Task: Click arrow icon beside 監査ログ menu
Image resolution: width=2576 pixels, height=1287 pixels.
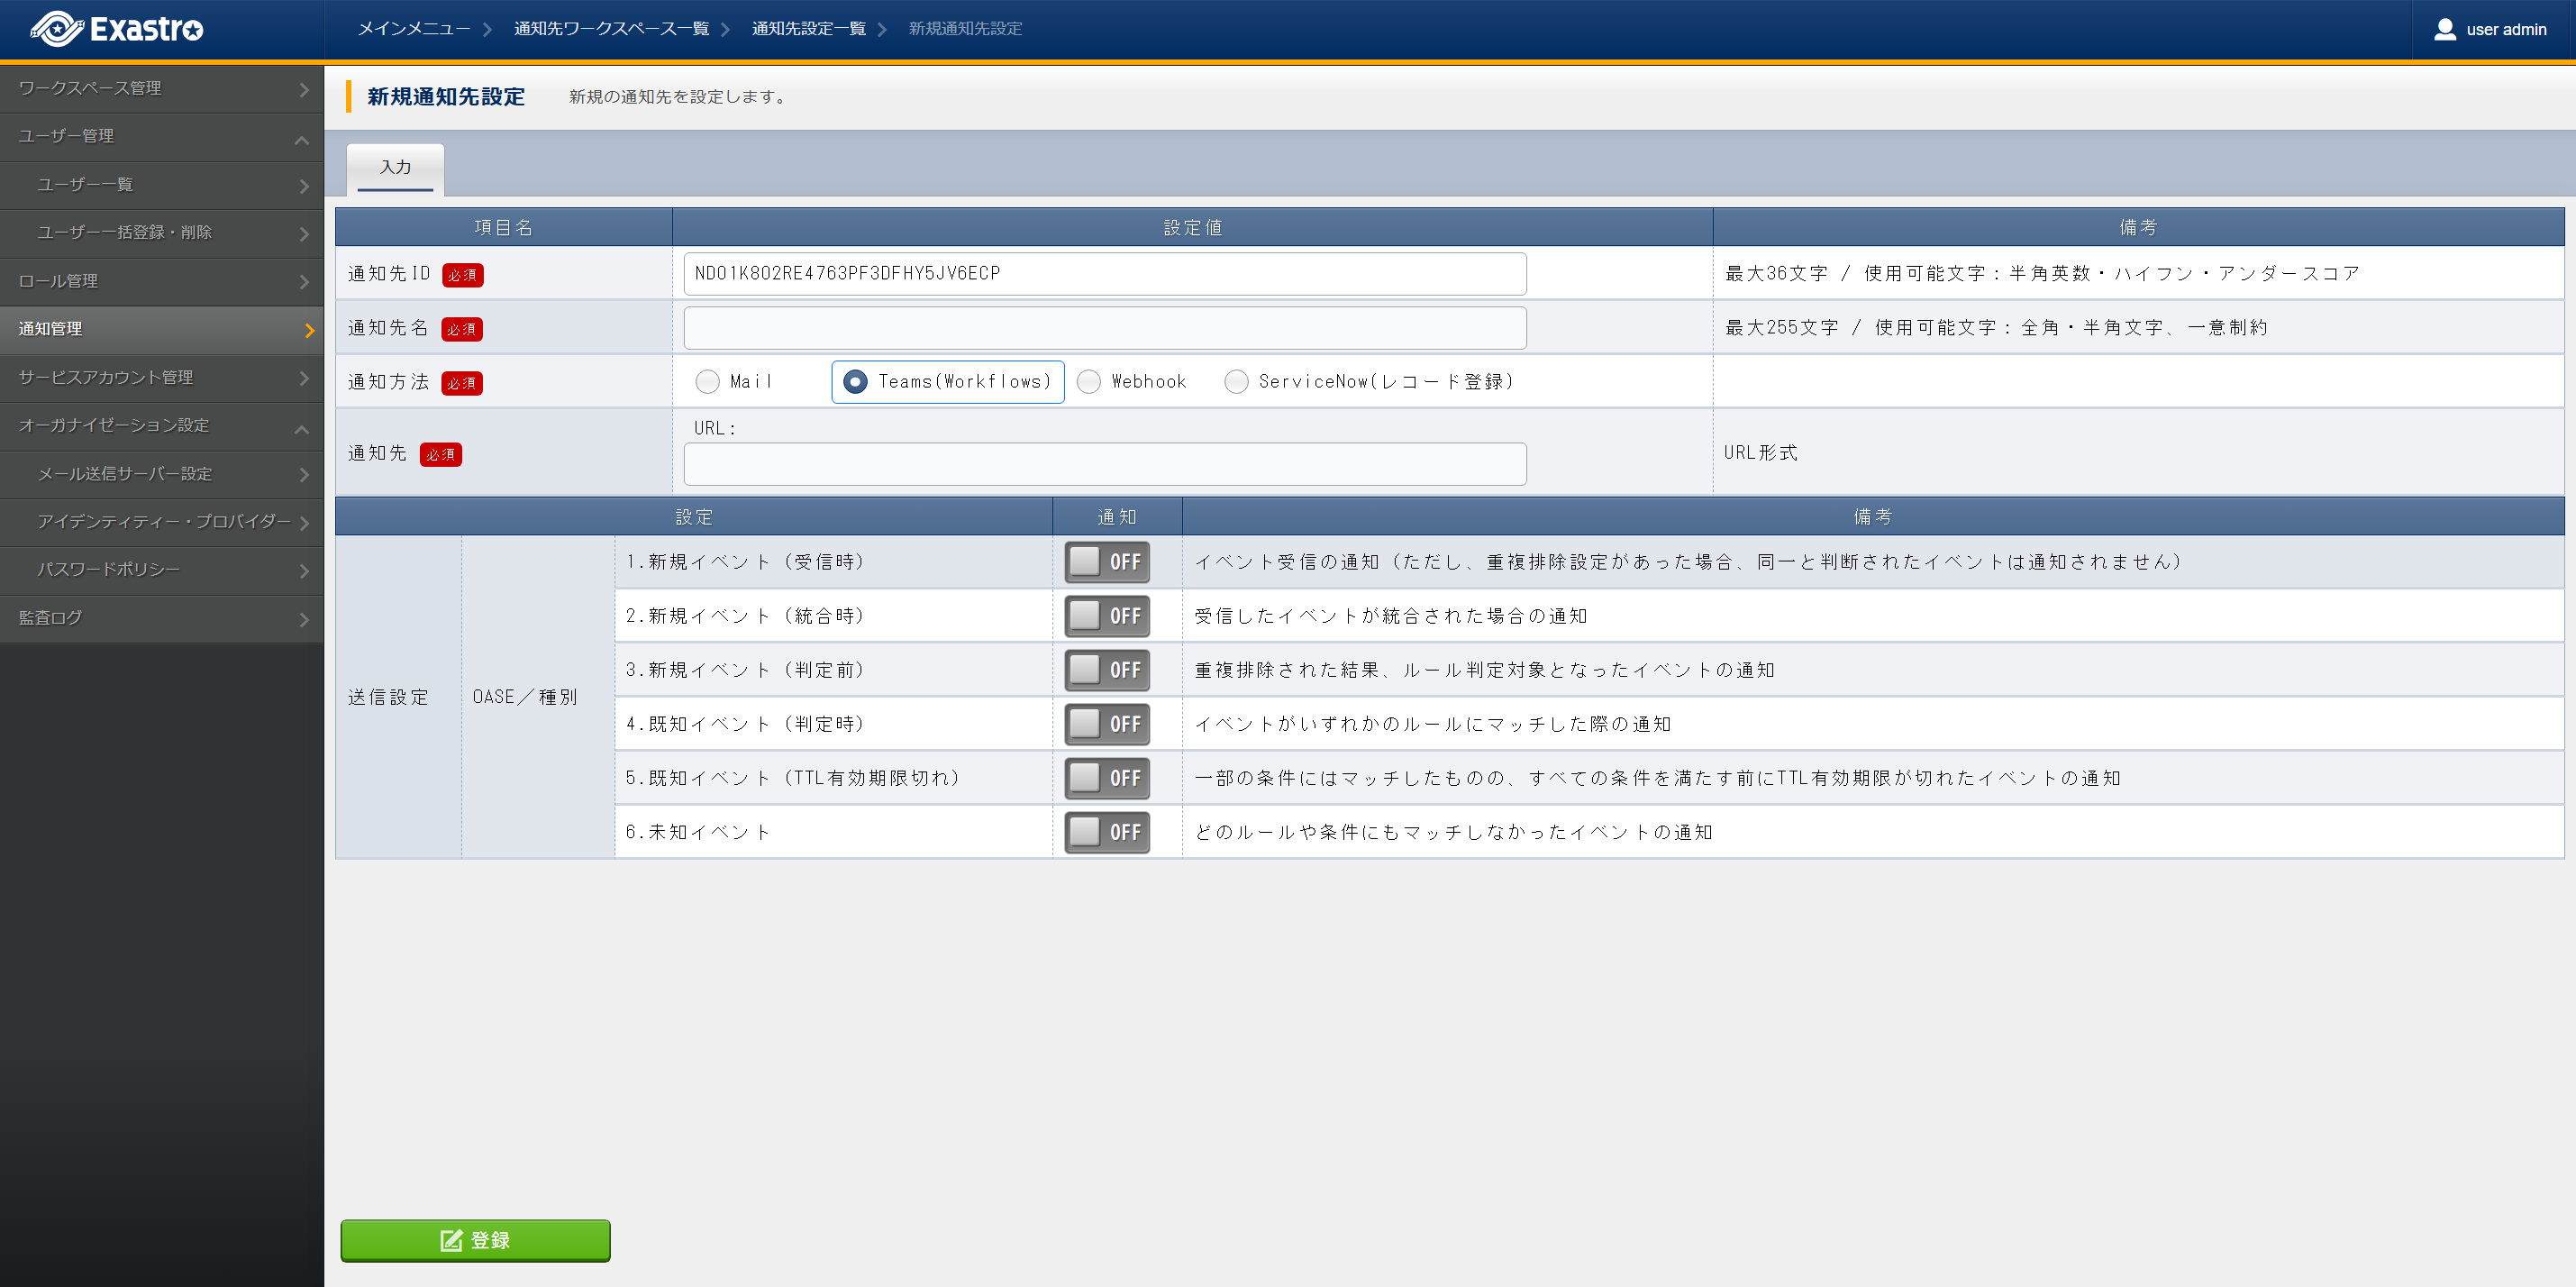Action: (304, 619)
